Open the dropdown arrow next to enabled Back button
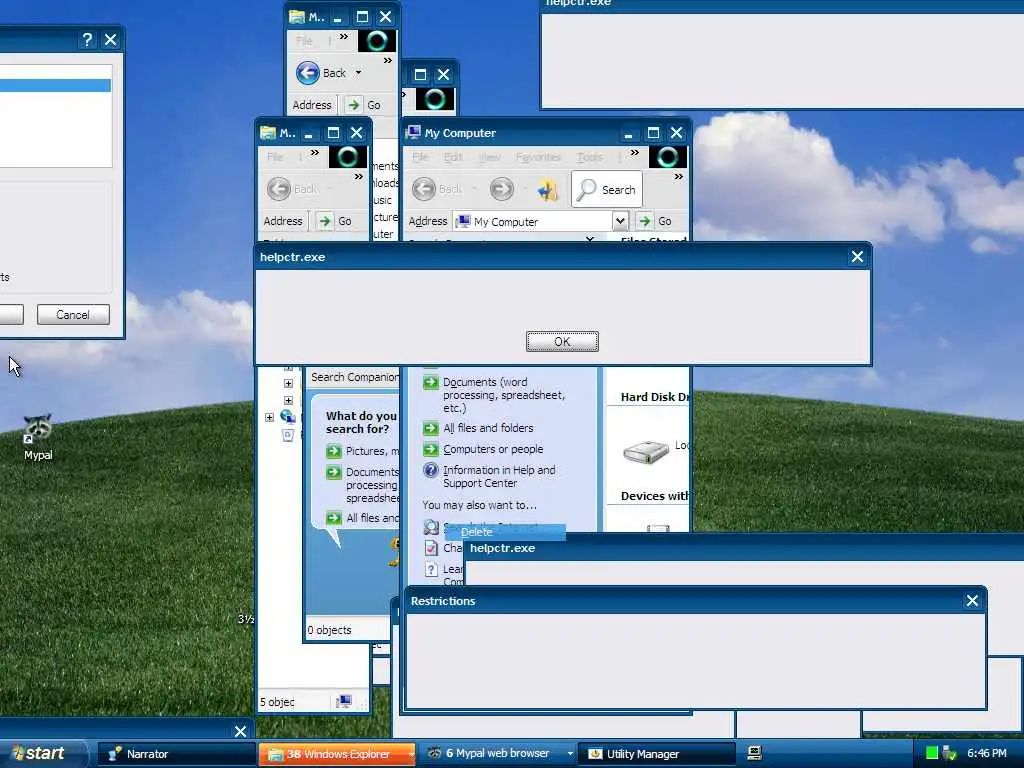1024x768 pixels. [358, 72]
